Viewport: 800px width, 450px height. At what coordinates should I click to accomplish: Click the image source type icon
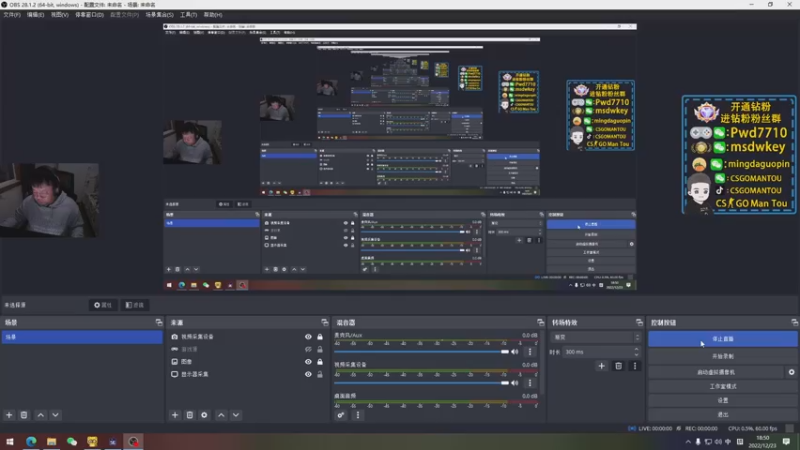point(174,362)
